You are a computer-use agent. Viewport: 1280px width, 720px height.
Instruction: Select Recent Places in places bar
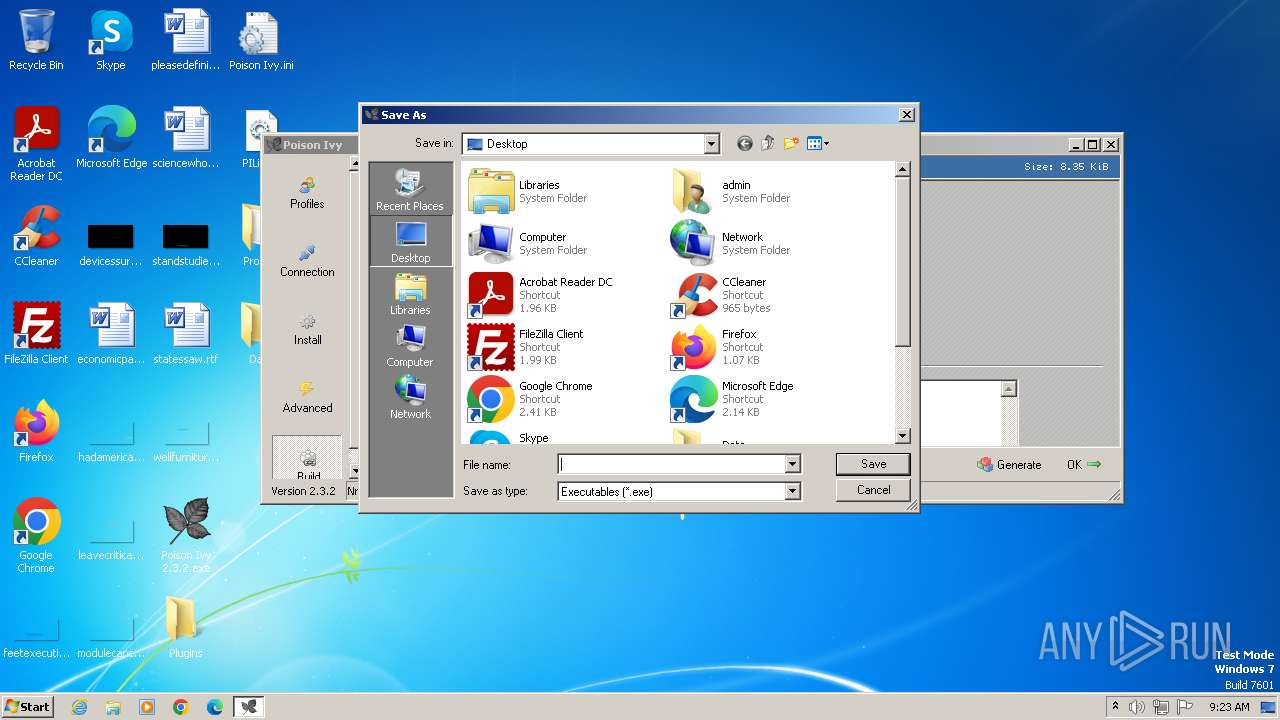click(x=410, y=190)
